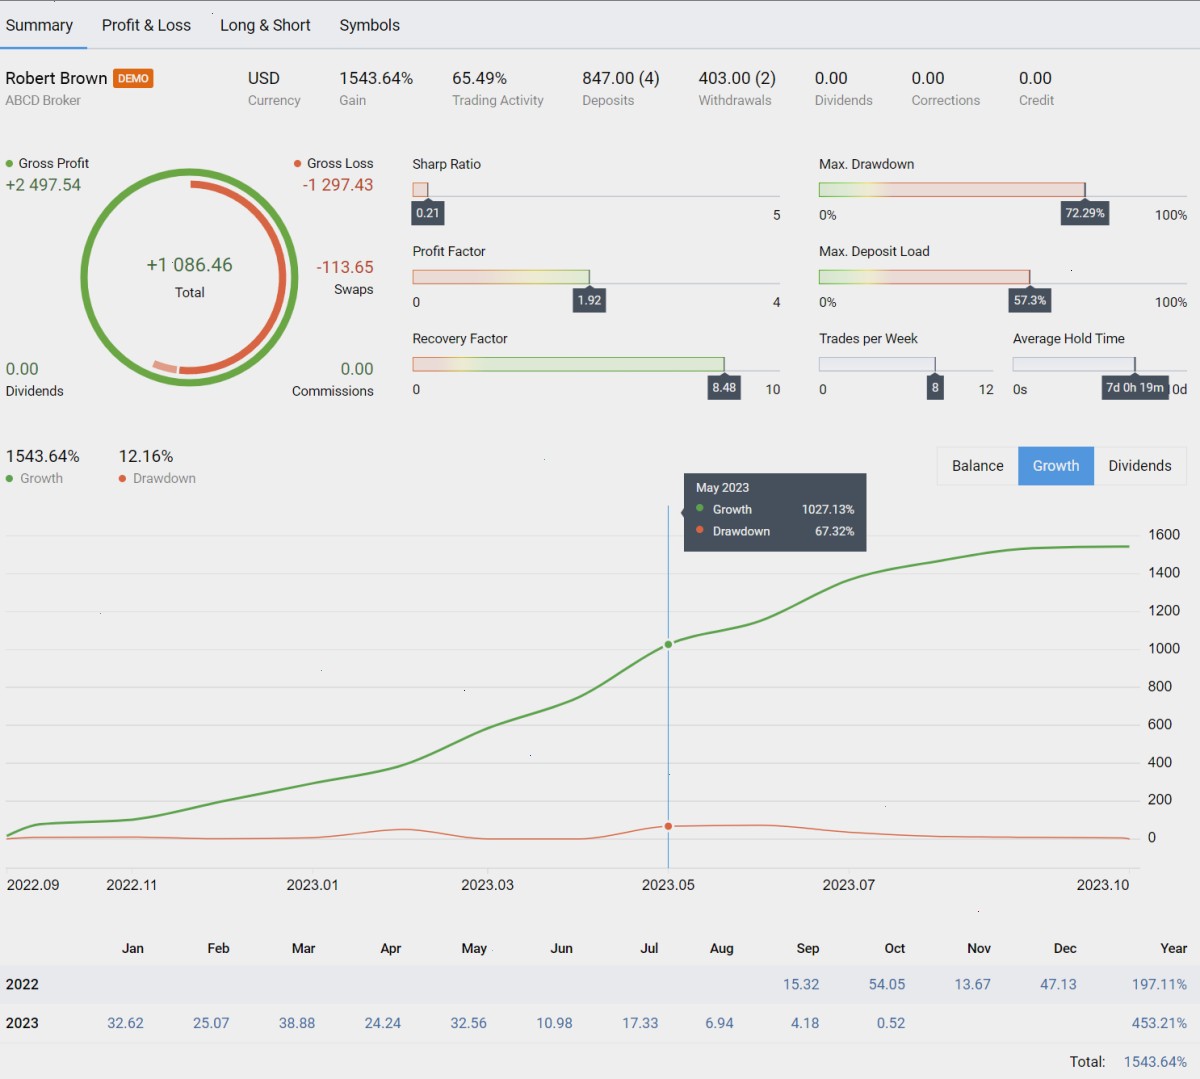Click the 2022 November cell 13.67
The width and height of the screenshot is (1200, 1079).
[x=972, y=985]
